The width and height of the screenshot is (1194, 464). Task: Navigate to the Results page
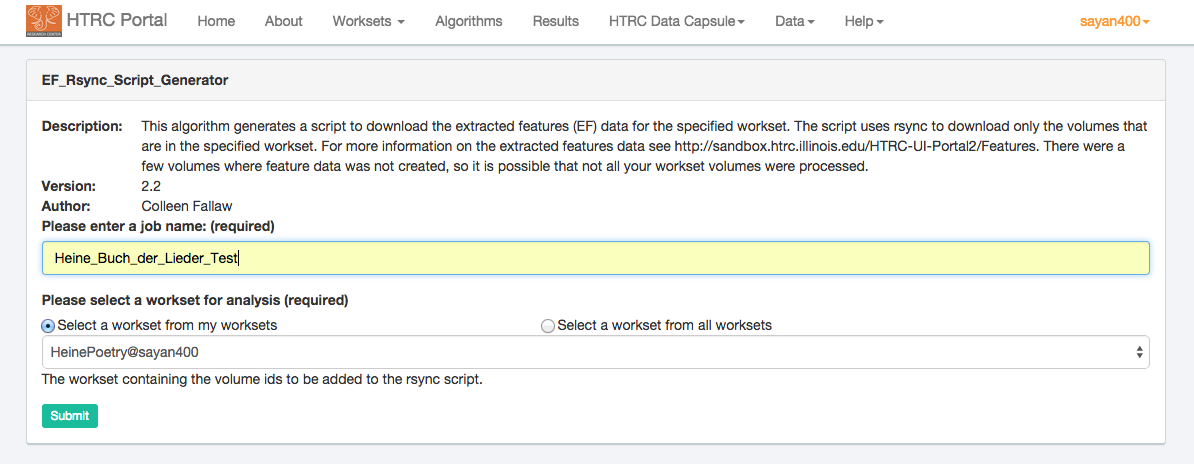[555, 21]
